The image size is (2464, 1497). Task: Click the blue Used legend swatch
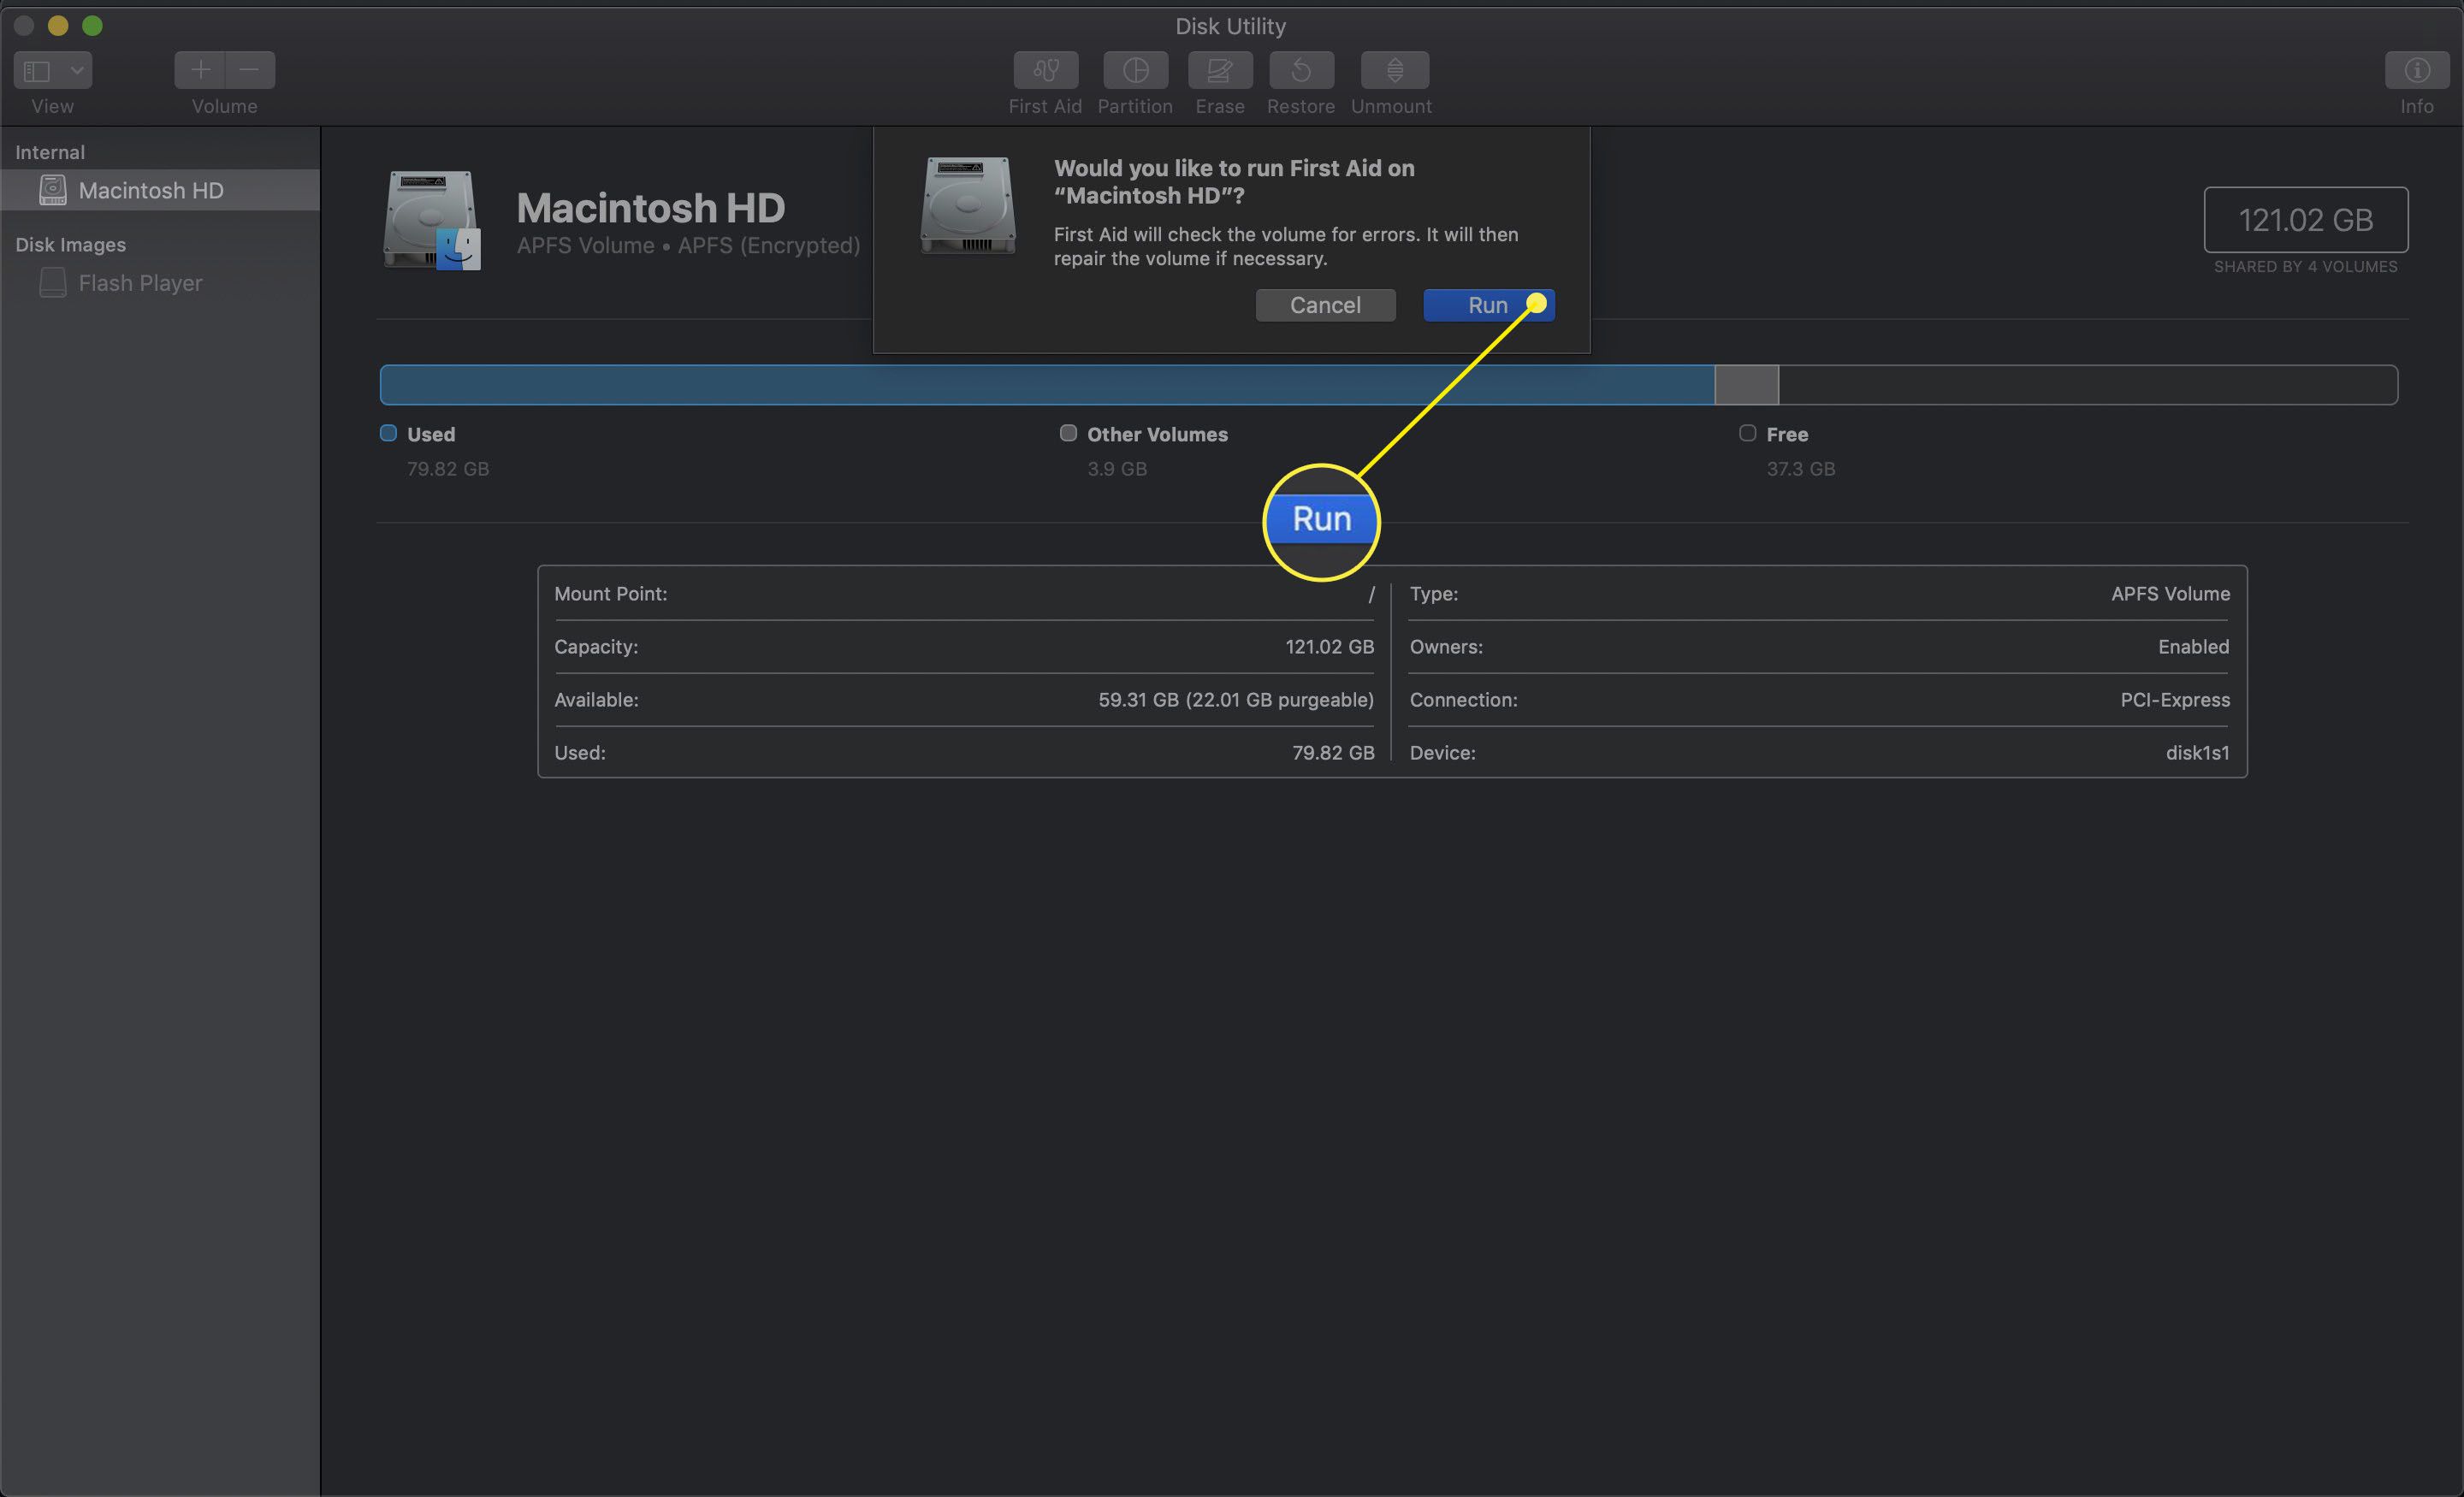click(x=388, y=433)
